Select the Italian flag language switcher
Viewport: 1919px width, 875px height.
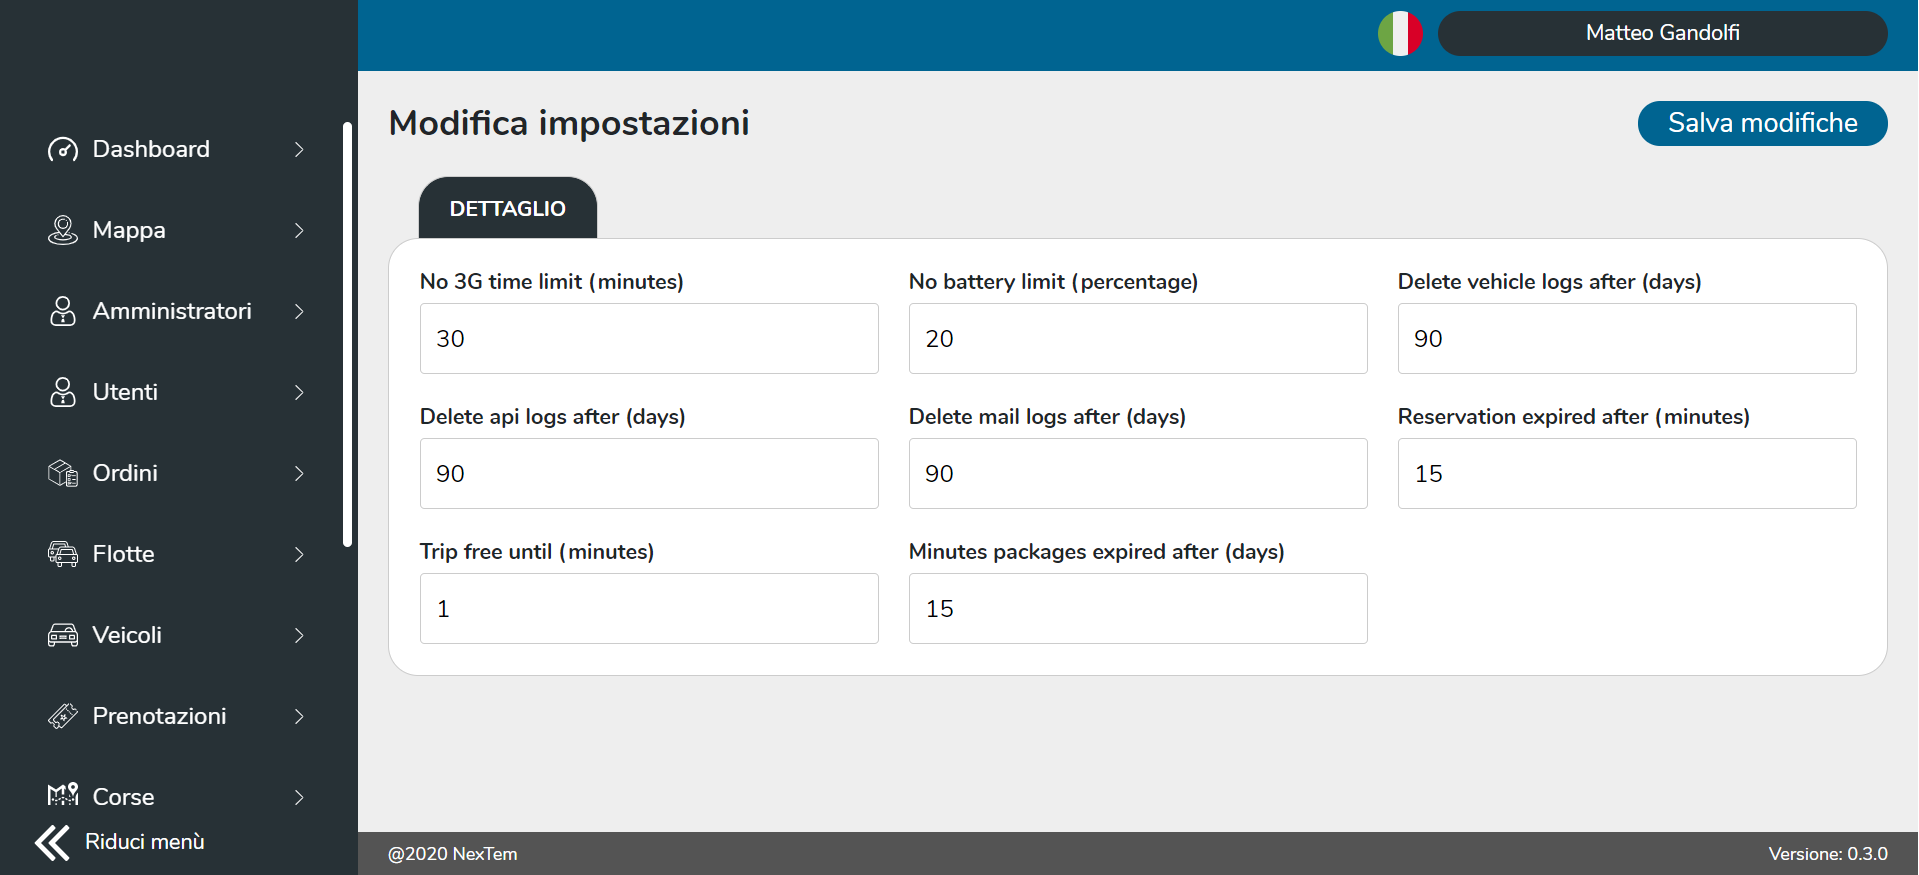pyautogui.click(x=1400, y=34)
